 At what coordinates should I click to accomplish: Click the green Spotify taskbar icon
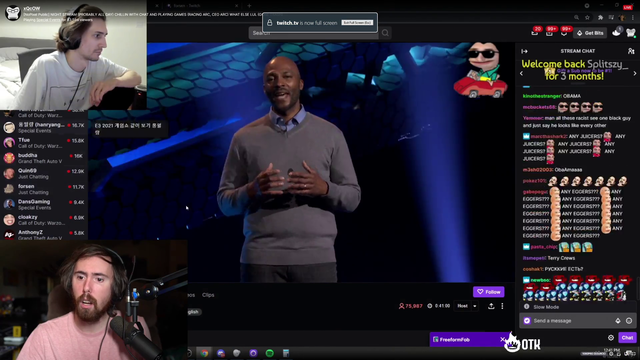click(x=269, y=353)
